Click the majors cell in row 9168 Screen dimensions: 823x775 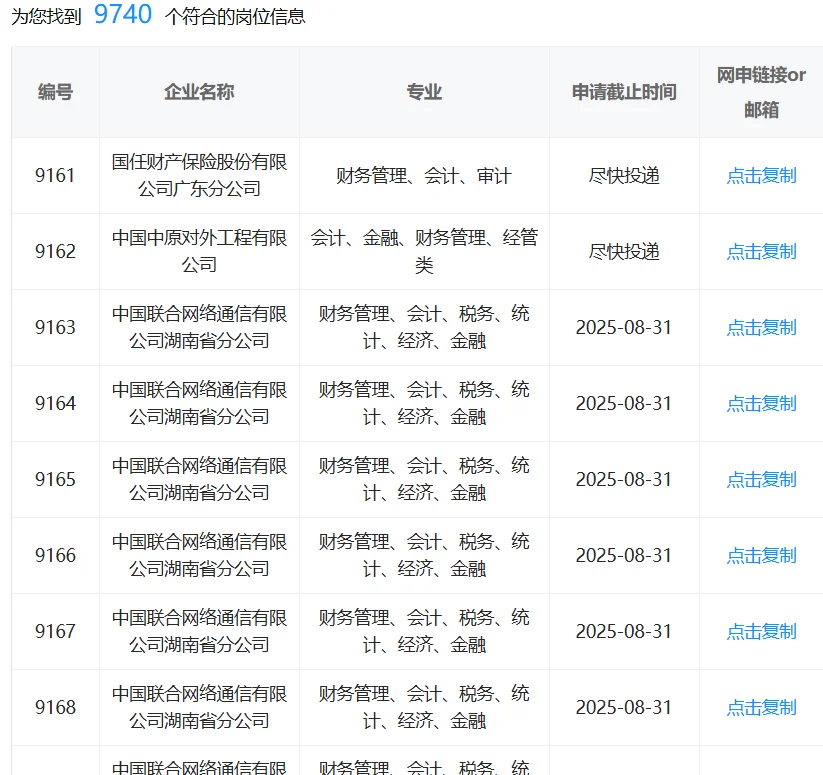424,707
